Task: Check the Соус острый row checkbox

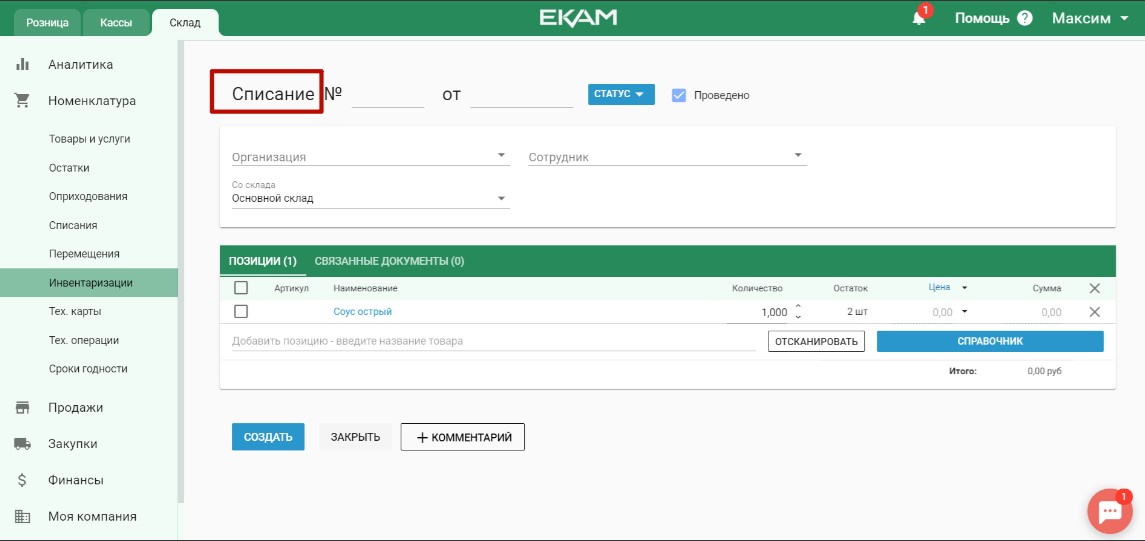Action: [241, 312]
